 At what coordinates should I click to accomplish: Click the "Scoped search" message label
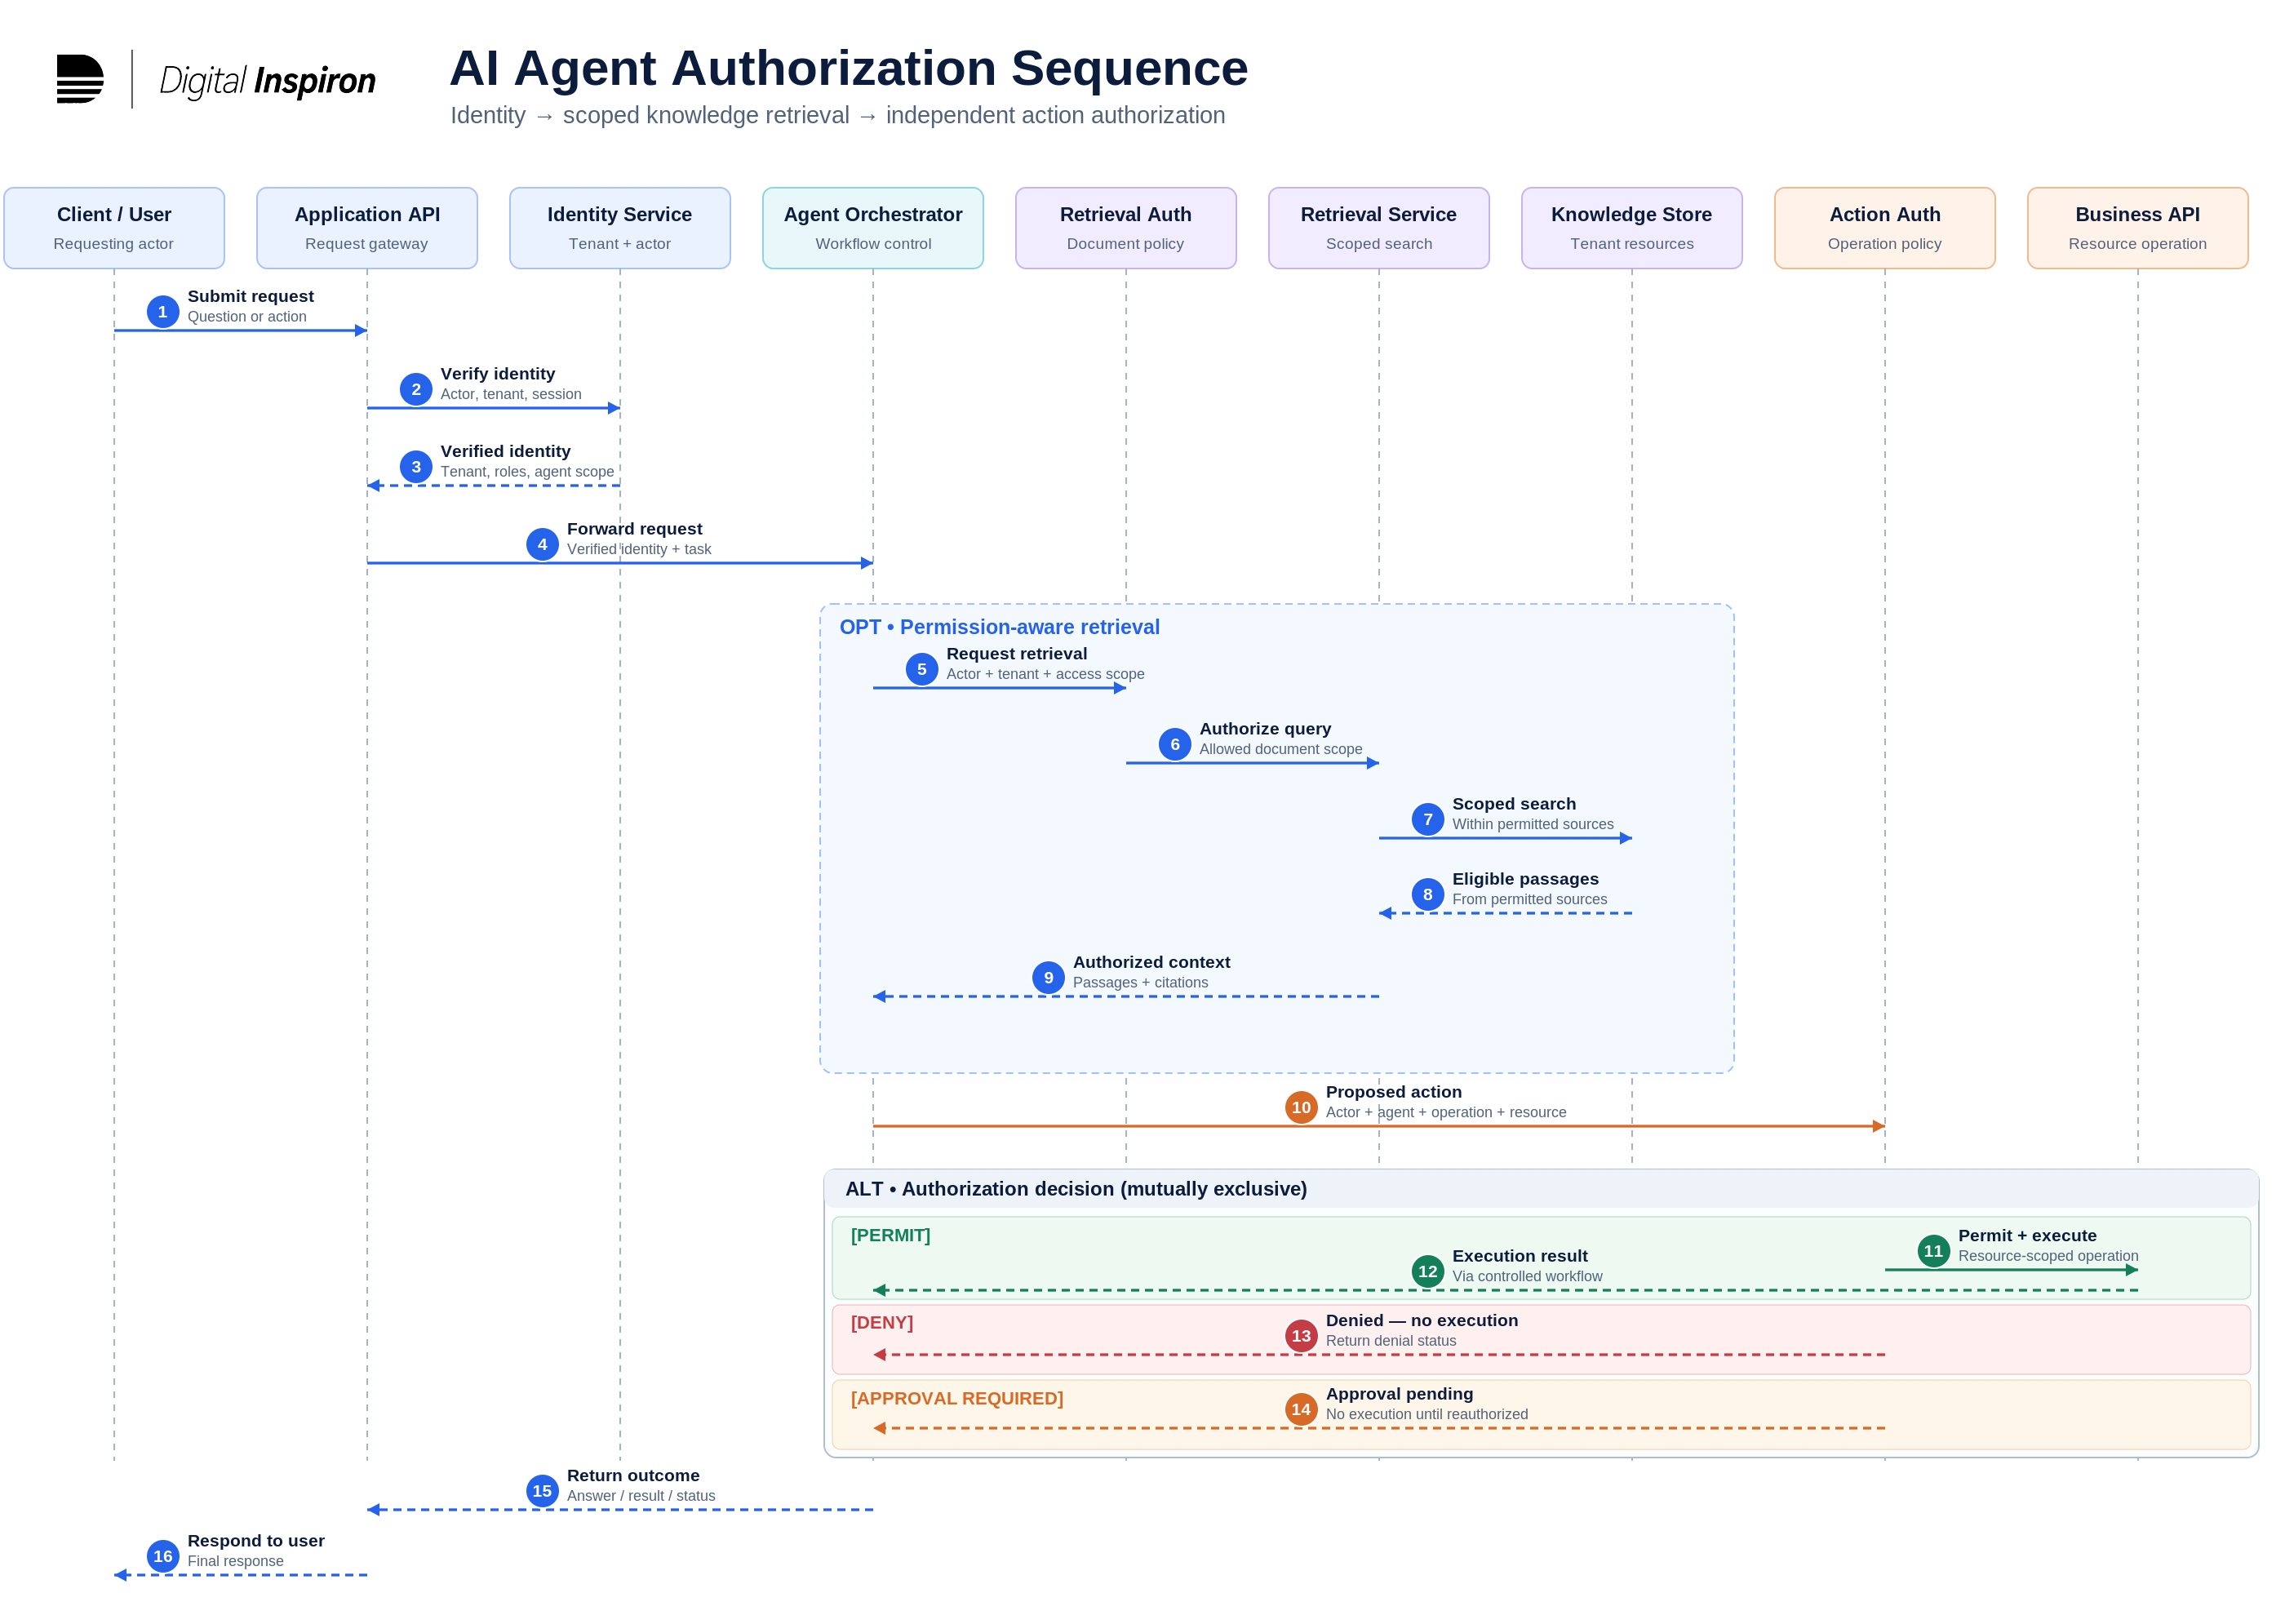tap(1514, 804)
